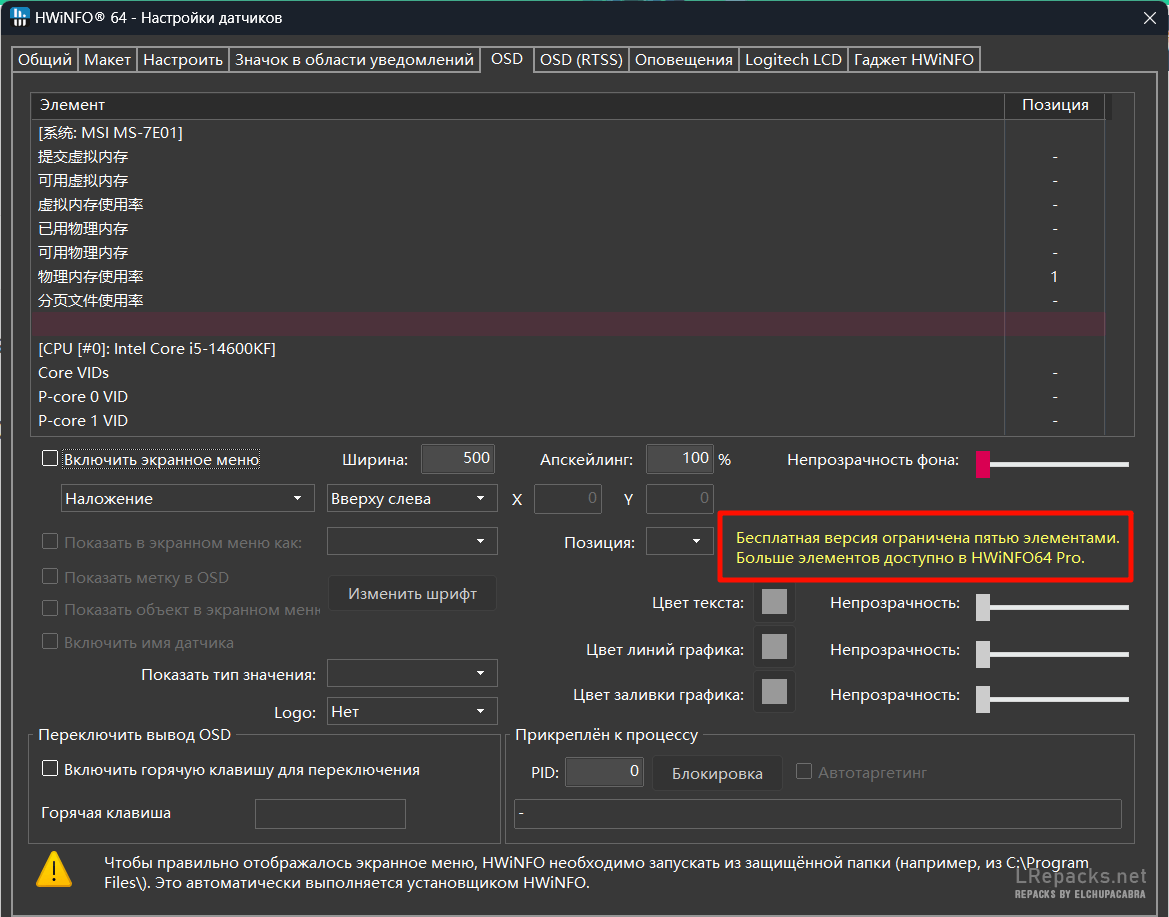
Task: Adjust the Непрозрачность фона slider
Action: 1053,464
